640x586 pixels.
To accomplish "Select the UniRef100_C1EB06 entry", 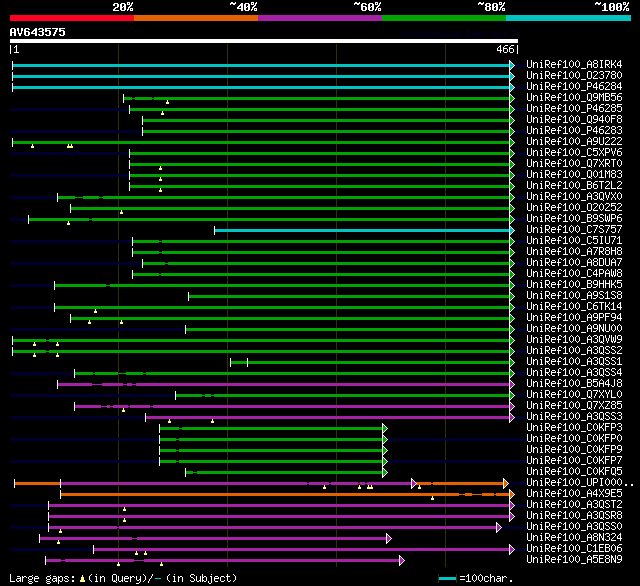I will click(574, 549).
